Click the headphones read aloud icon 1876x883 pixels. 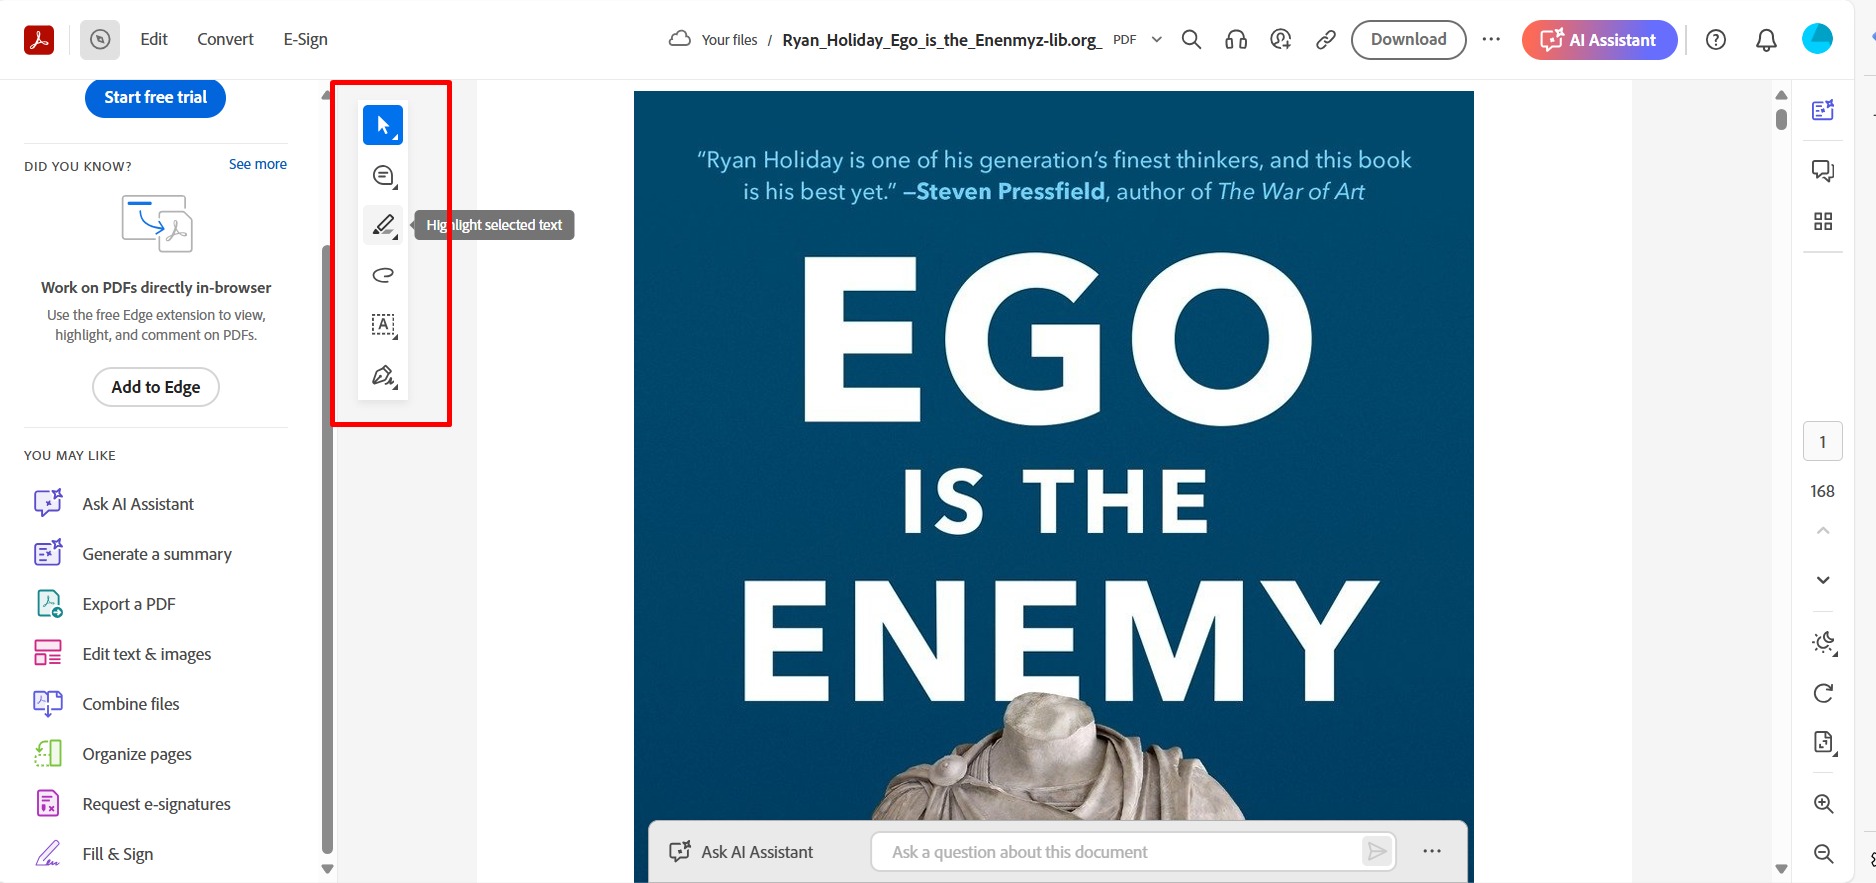click(x=1236, y=40)
